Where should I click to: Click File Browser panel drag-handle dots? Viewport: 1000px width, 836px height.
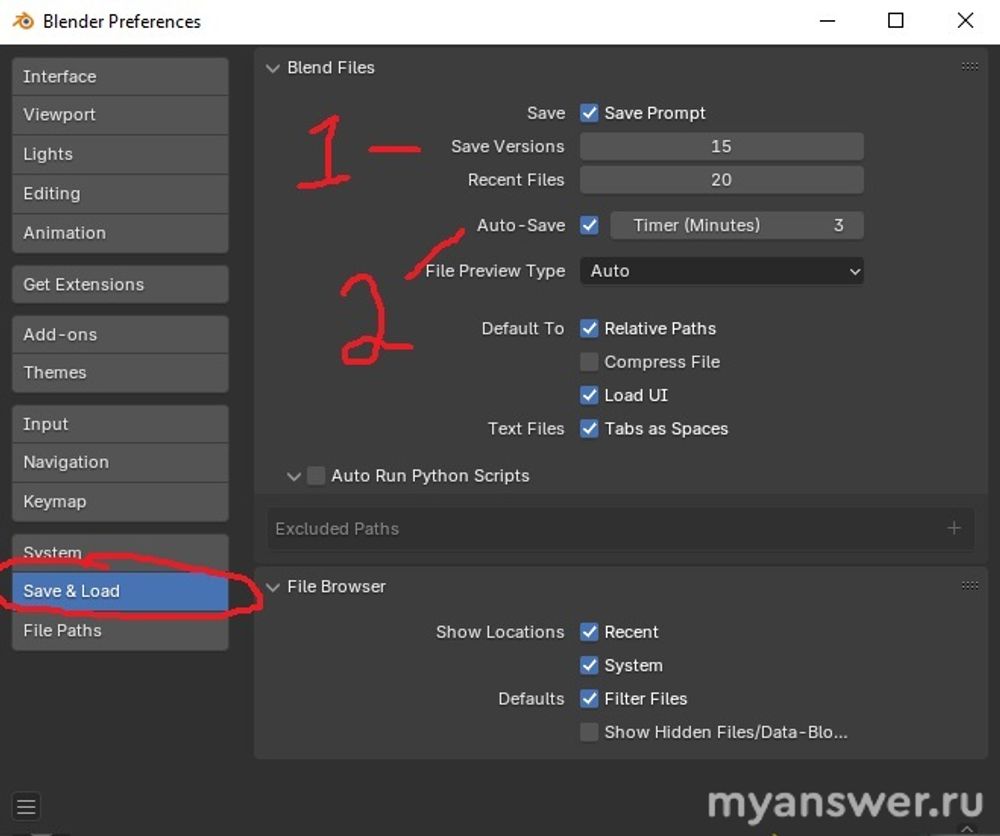[x=969, y=586]
